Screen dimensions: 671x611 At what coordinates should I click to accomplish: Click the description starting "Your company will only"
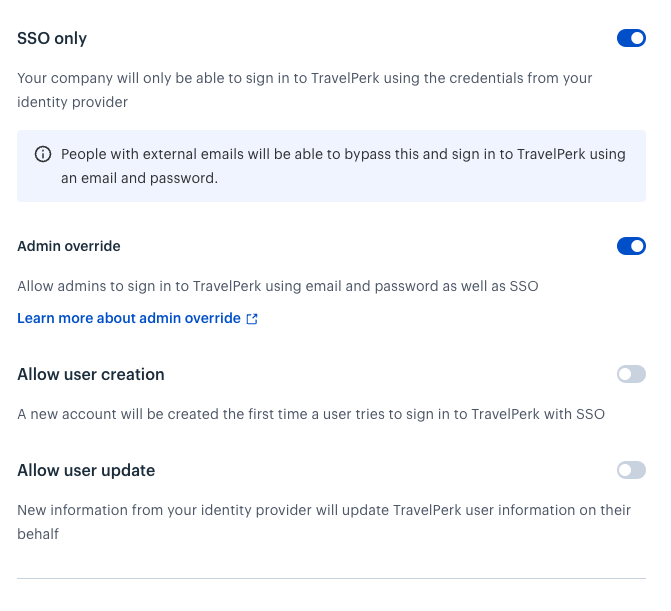(x=305, y=90)
